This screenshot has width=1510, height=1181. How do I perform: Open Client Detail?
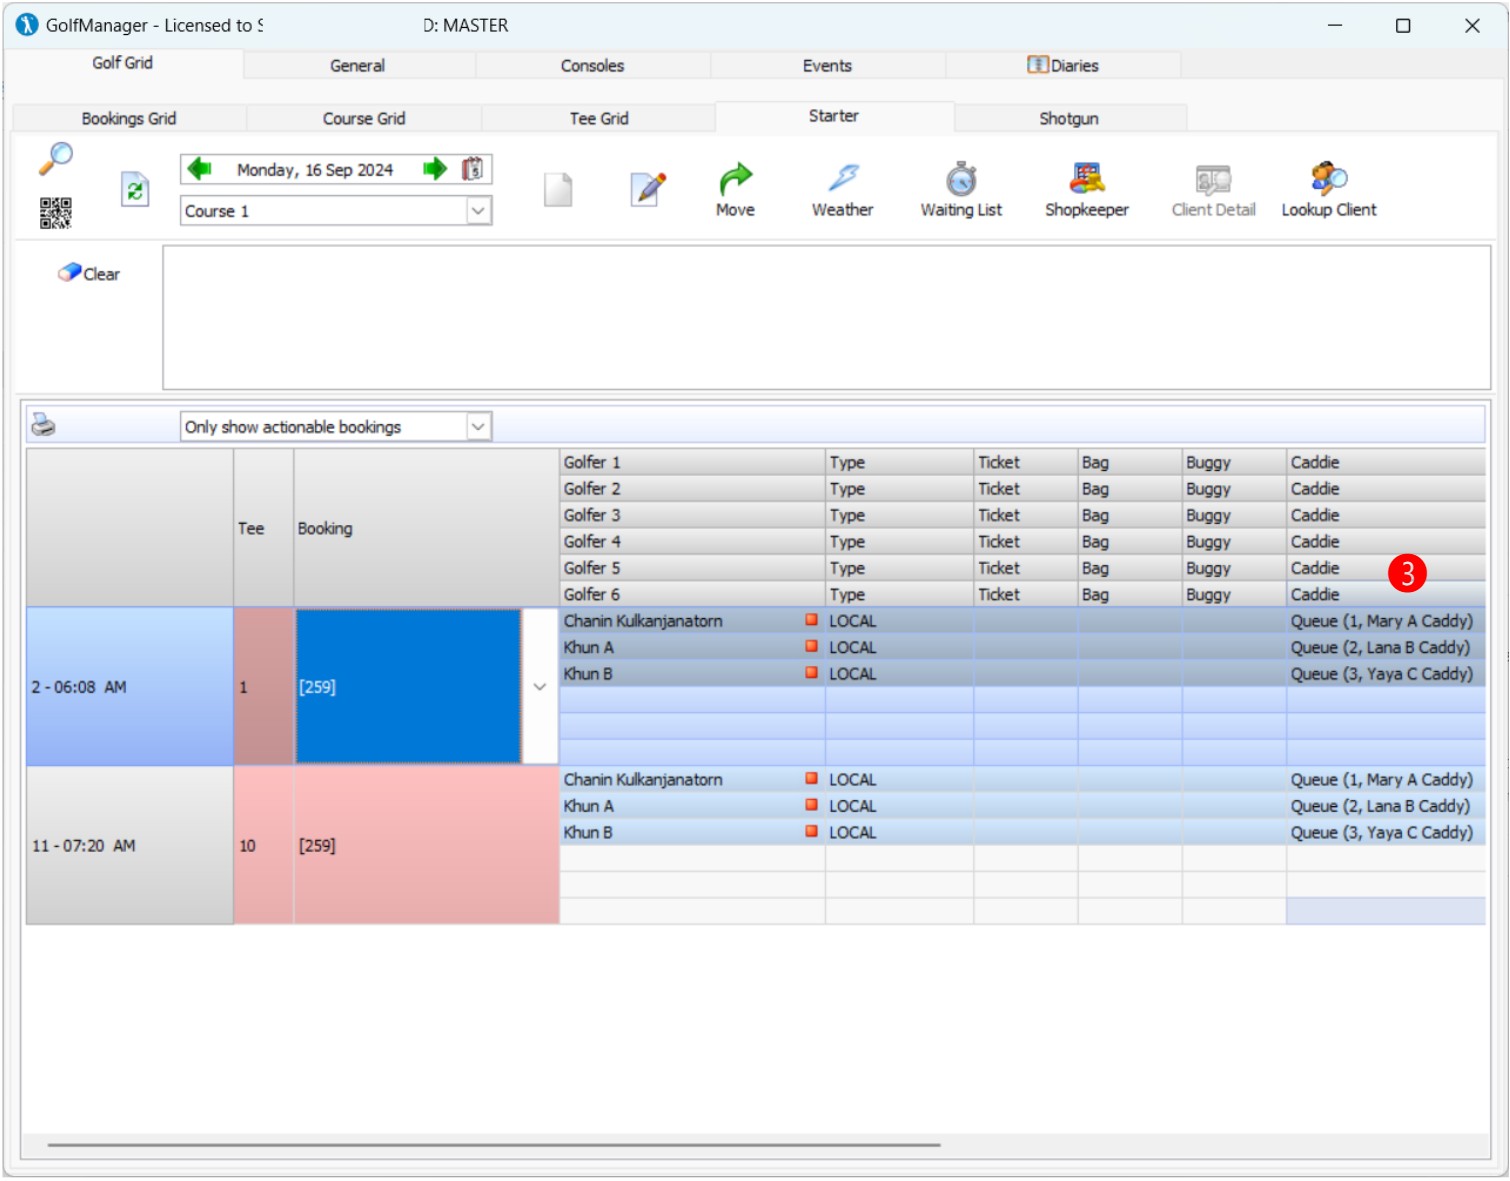click(1213, 190)
